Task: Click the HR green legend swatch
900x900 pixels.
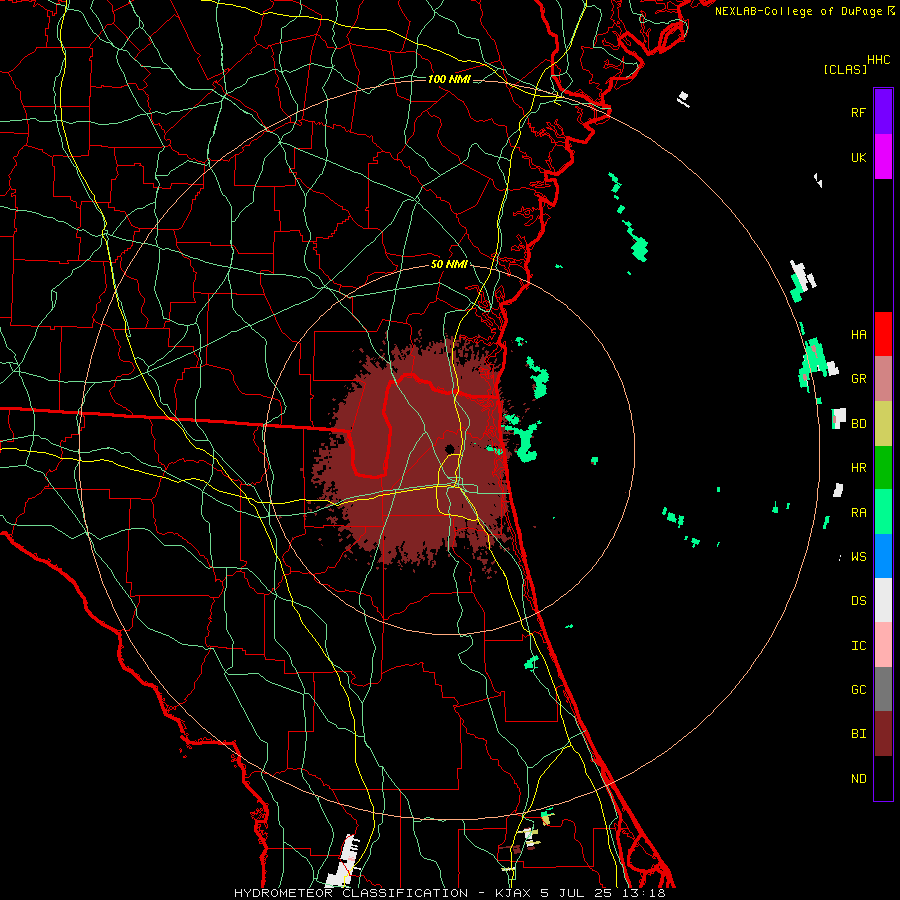Action: click(883, 467)
